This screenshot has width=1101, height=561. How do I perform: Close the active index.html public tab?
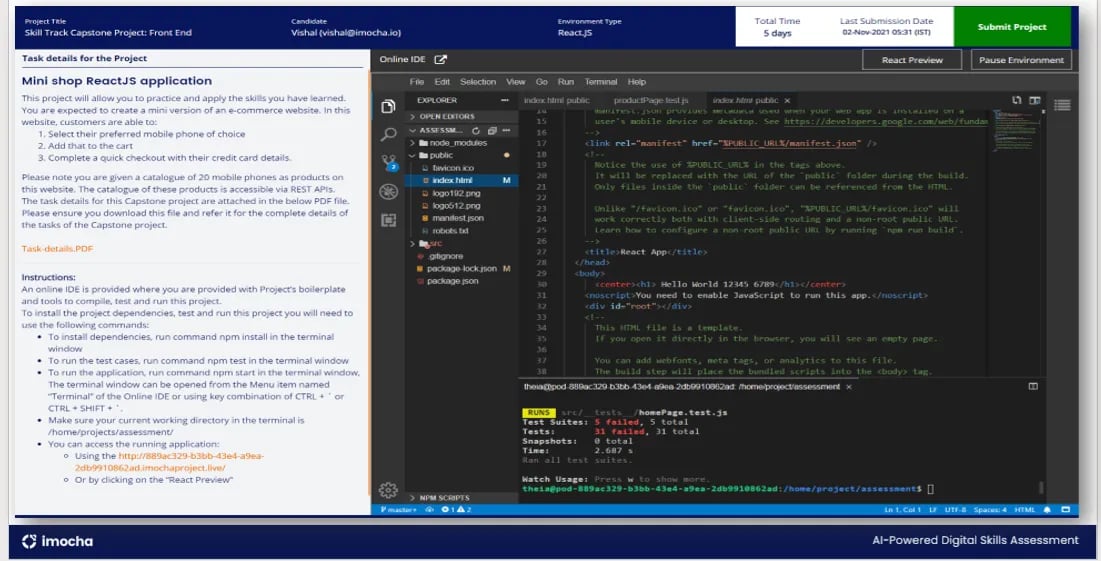tap(787, 100)
